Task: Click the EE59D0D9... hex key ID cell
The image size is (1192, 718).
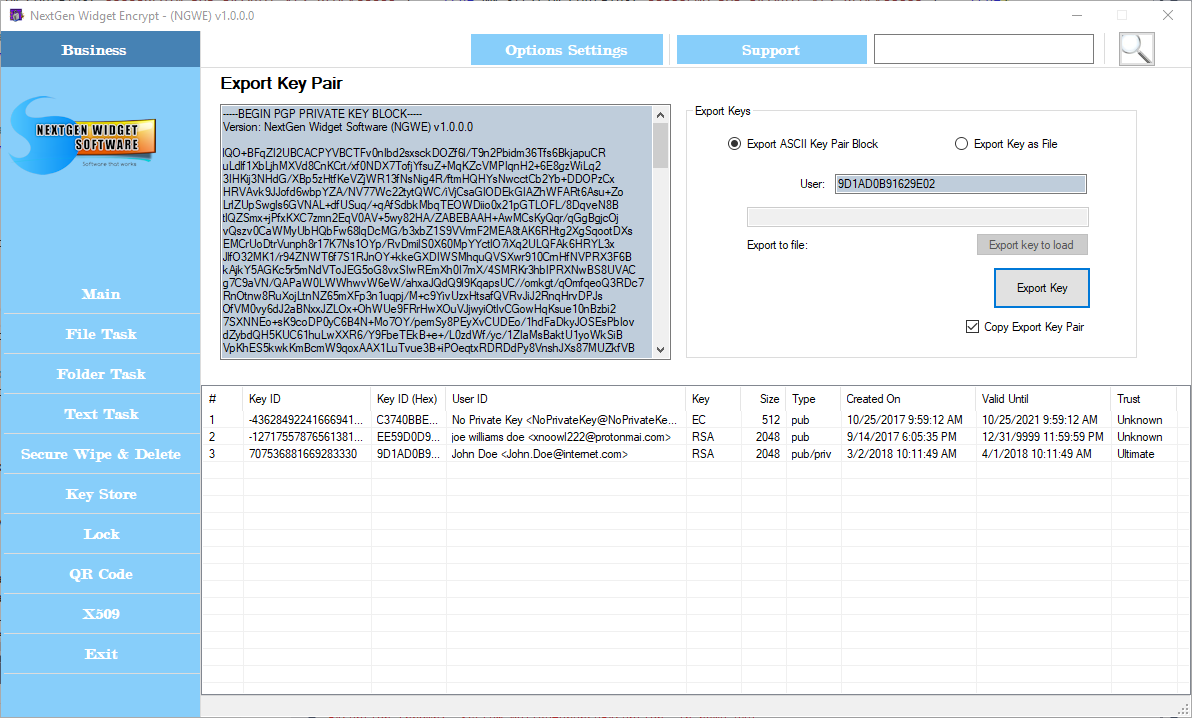Action: (x=408, y=437)
